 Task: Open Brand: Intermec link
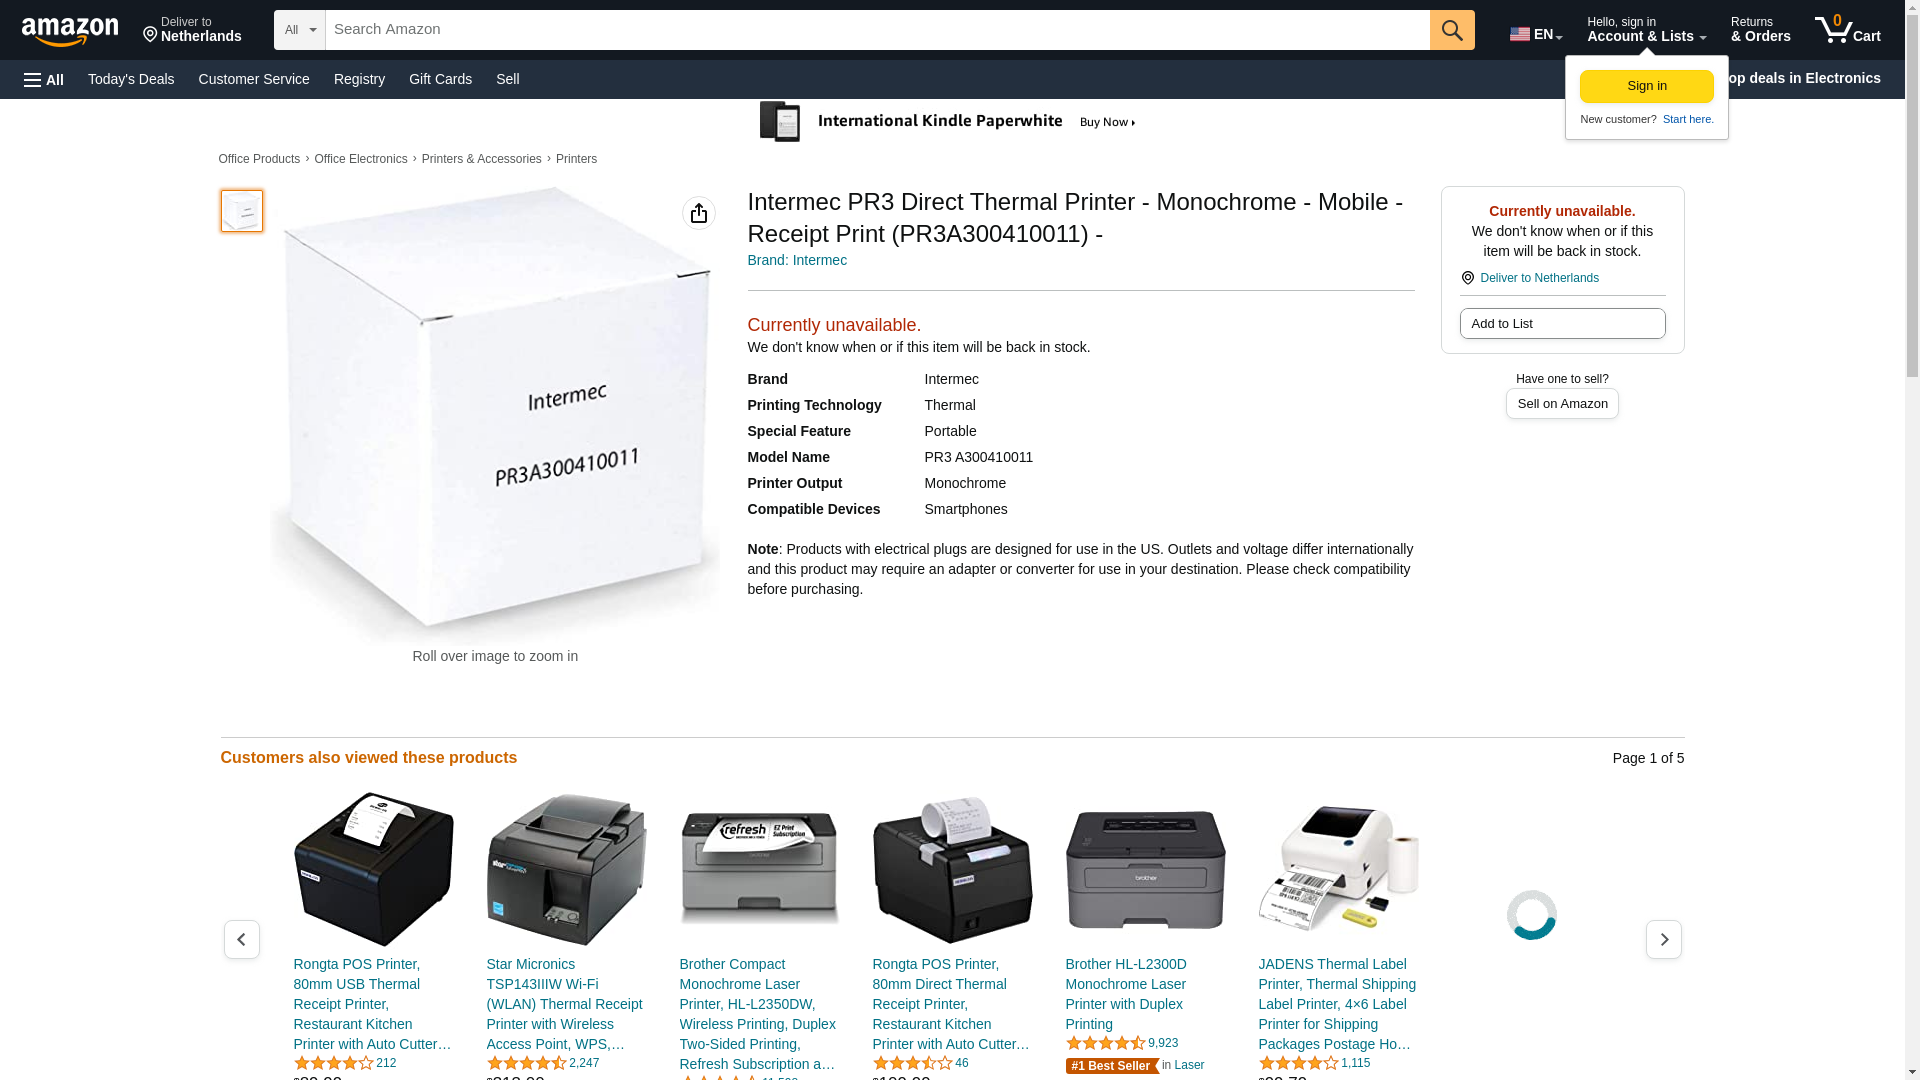point(797,260)
